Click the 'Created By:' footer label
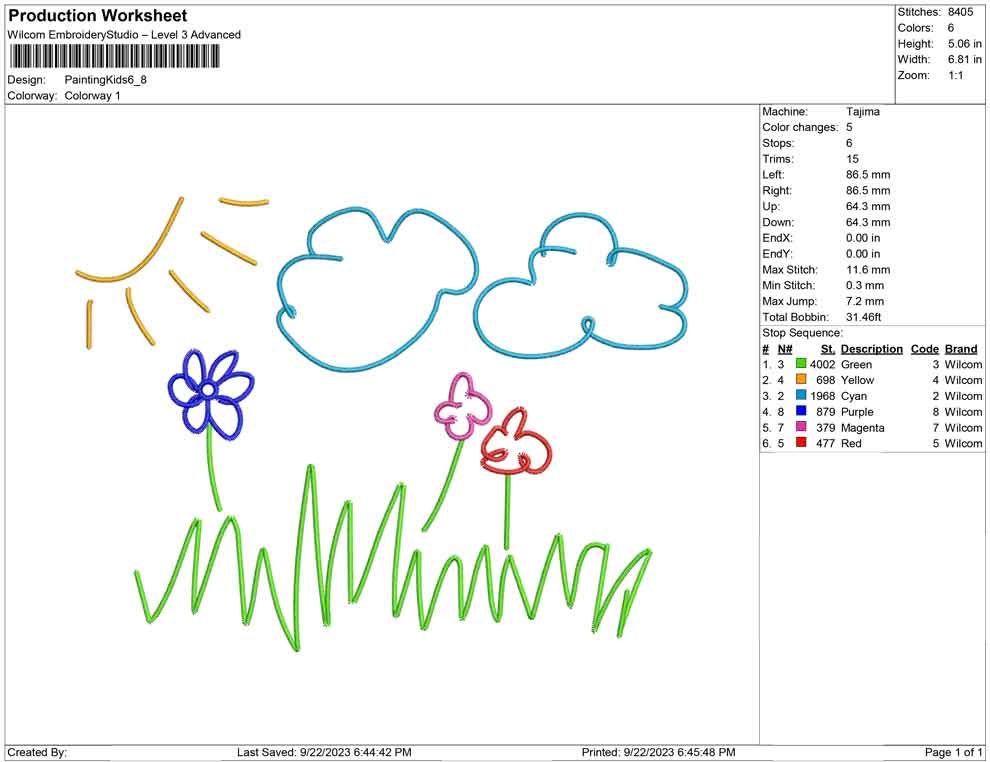 coord(37,752)
